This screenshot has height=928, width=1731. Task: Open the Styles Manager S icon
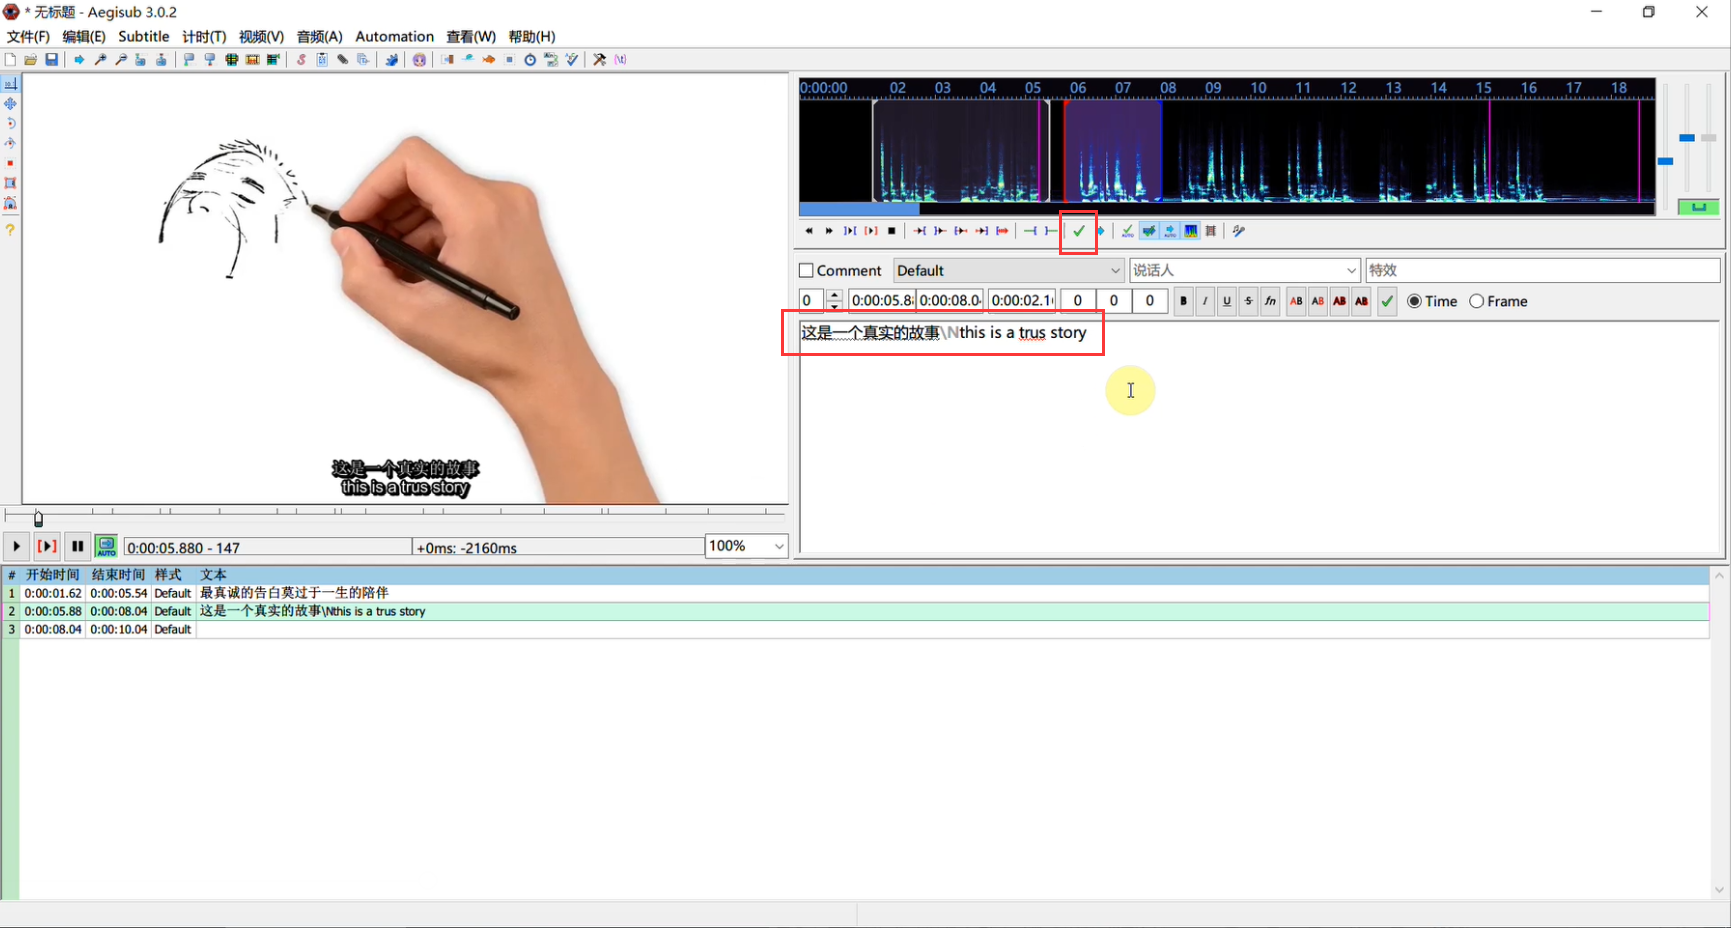pos(301,60)
